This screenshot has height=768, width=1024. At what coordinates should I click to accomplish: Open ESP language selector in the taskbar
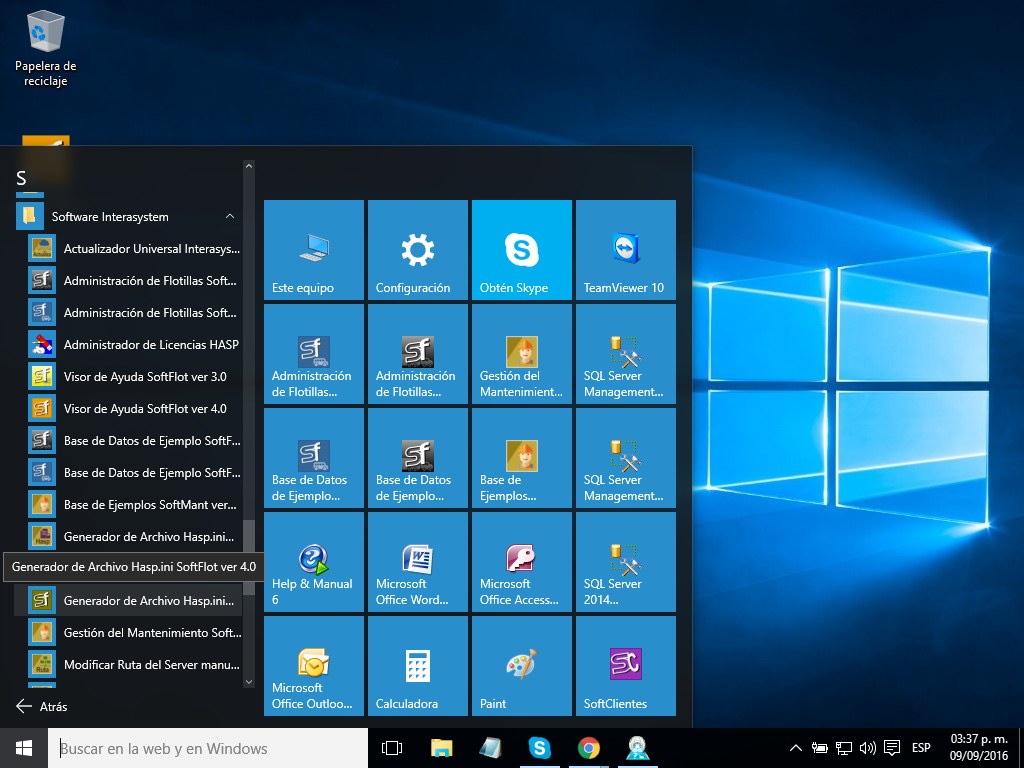(x=921, y=748)
